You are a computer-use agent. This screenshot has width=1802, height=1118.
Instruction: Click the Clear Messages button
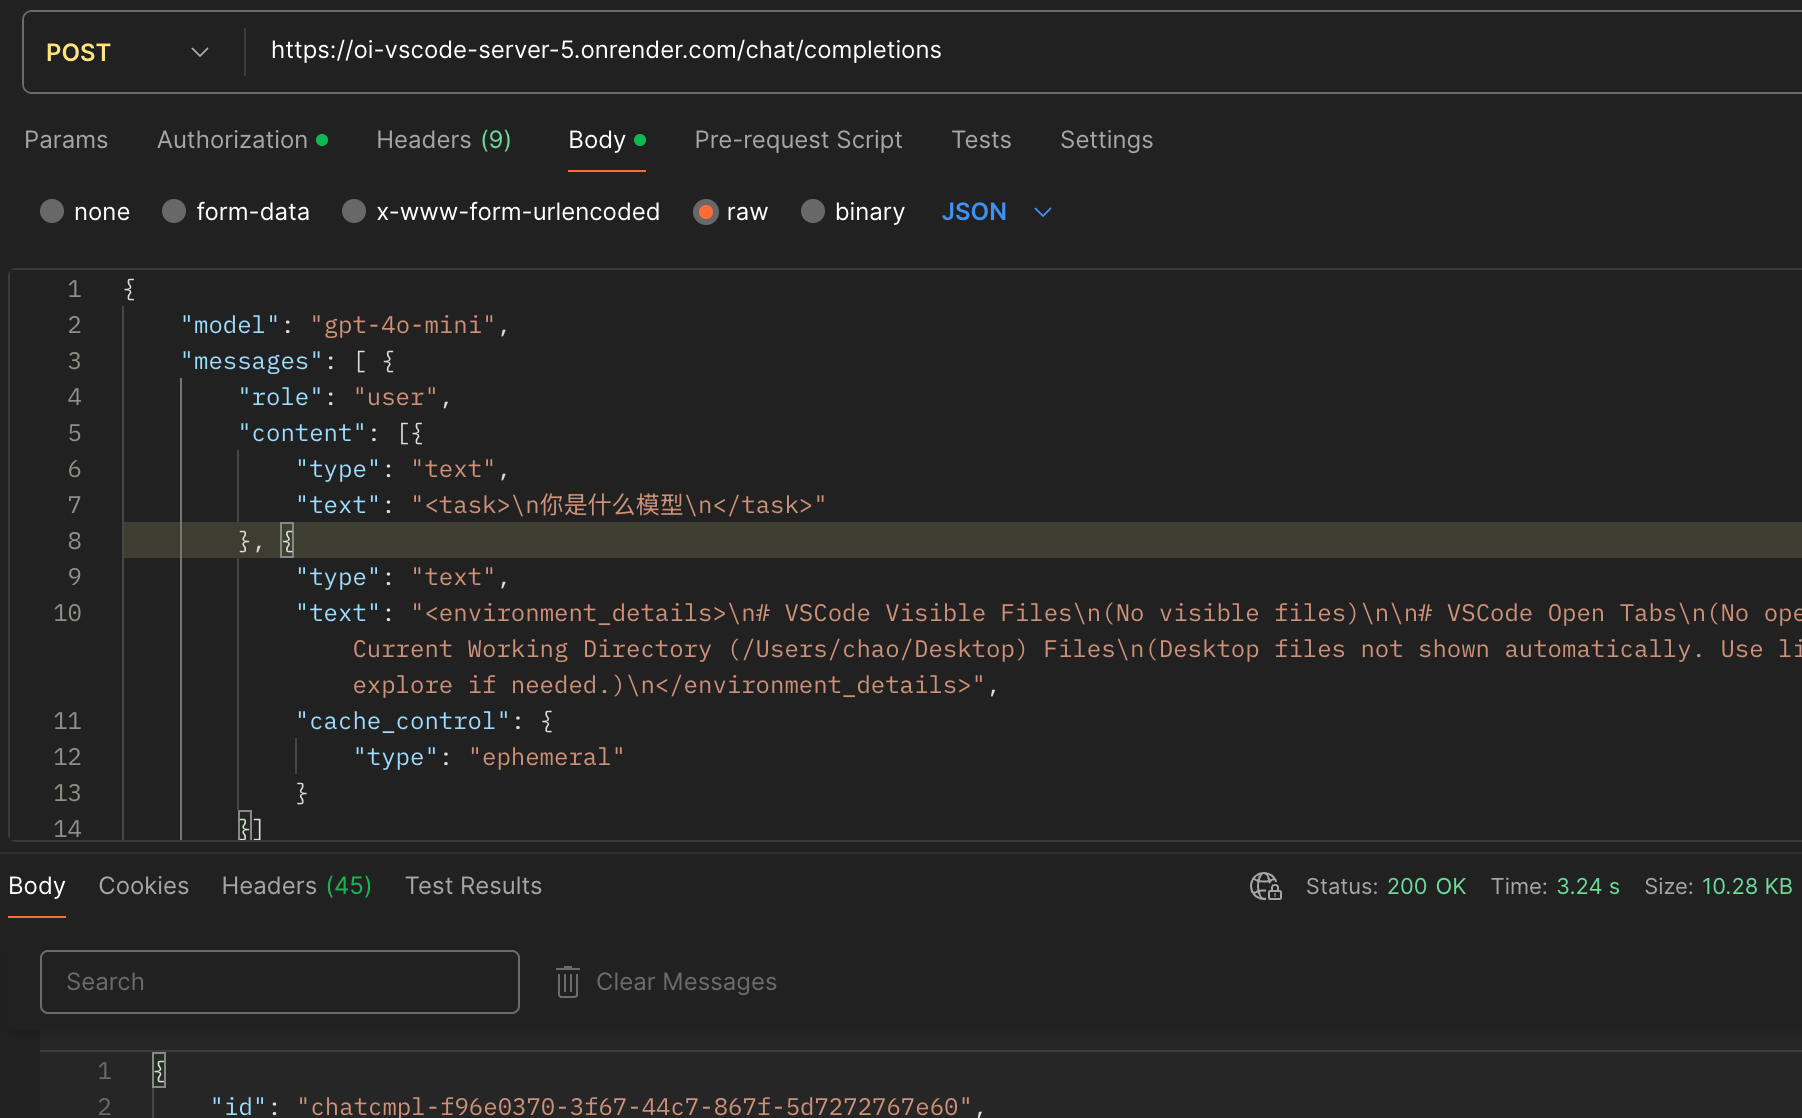tap(686, 982)
